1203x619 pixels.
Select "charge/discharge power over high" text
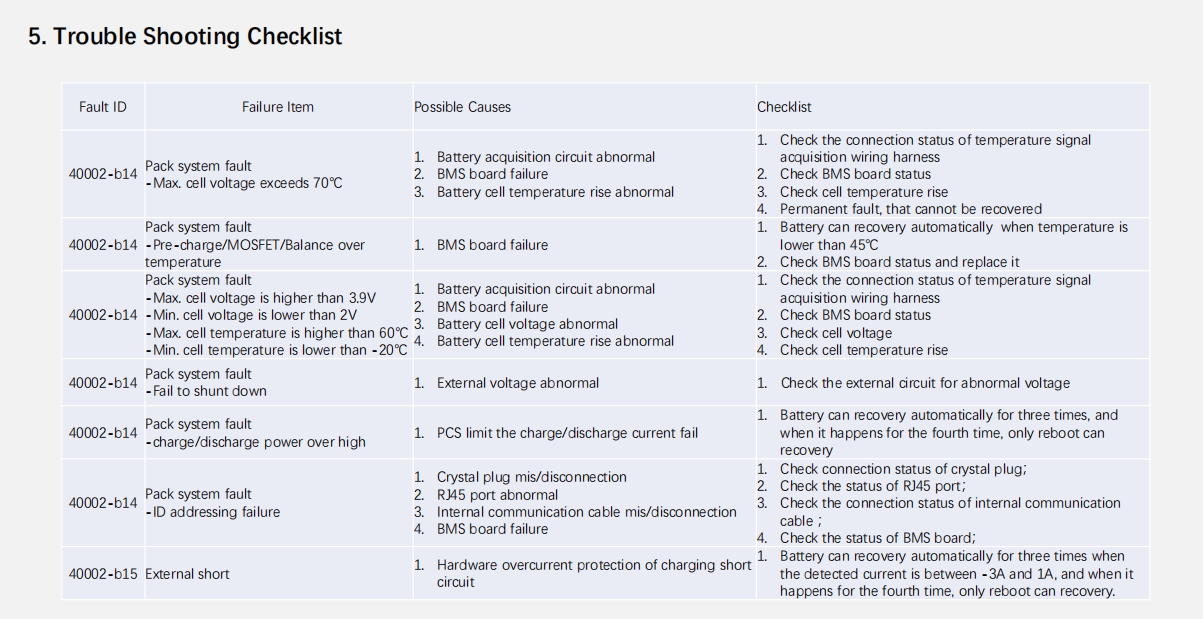(259, 442)
